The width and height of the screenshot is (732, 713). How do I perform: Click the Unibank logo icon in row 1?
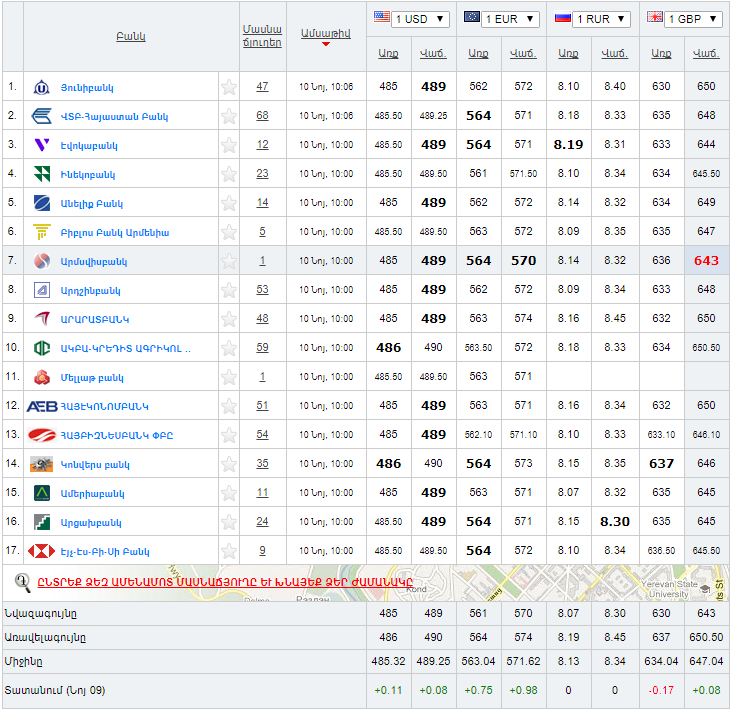(x=42, y=87)
